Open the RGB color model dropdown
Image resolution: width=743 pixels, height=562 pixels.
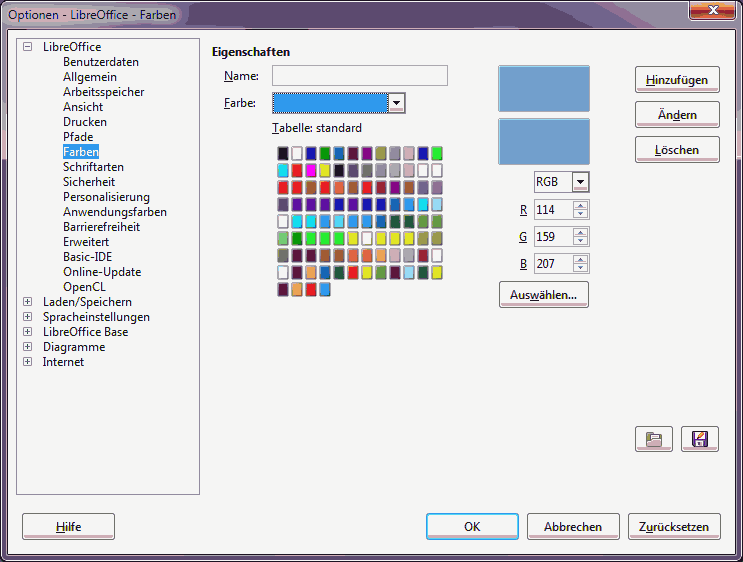[x=580, y=182]
